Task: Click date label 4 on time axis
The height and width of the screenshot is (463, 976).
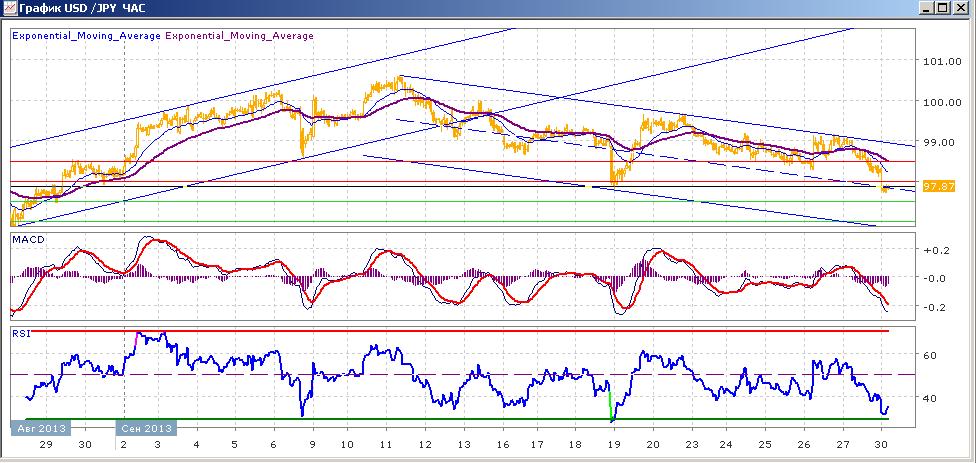Action: 196,446
